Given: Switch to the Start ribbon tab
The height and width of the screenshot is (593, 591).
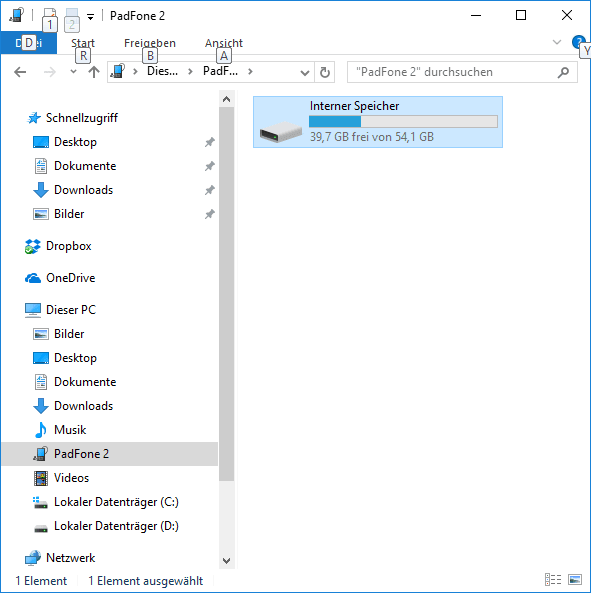Looking at the screenshot, I should click(83, 43).
